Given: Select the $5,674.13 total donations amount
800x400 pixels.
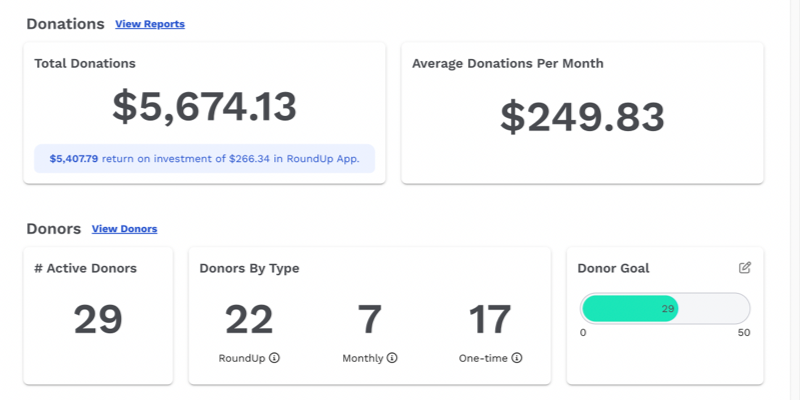Looking at the screenshot, I should 204,107.
